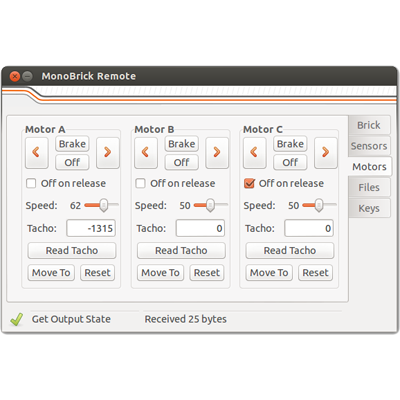The height and width of the screenshot is (400, 400).
Task: Click Motor A speed slider handle
Action: [104, 205]
